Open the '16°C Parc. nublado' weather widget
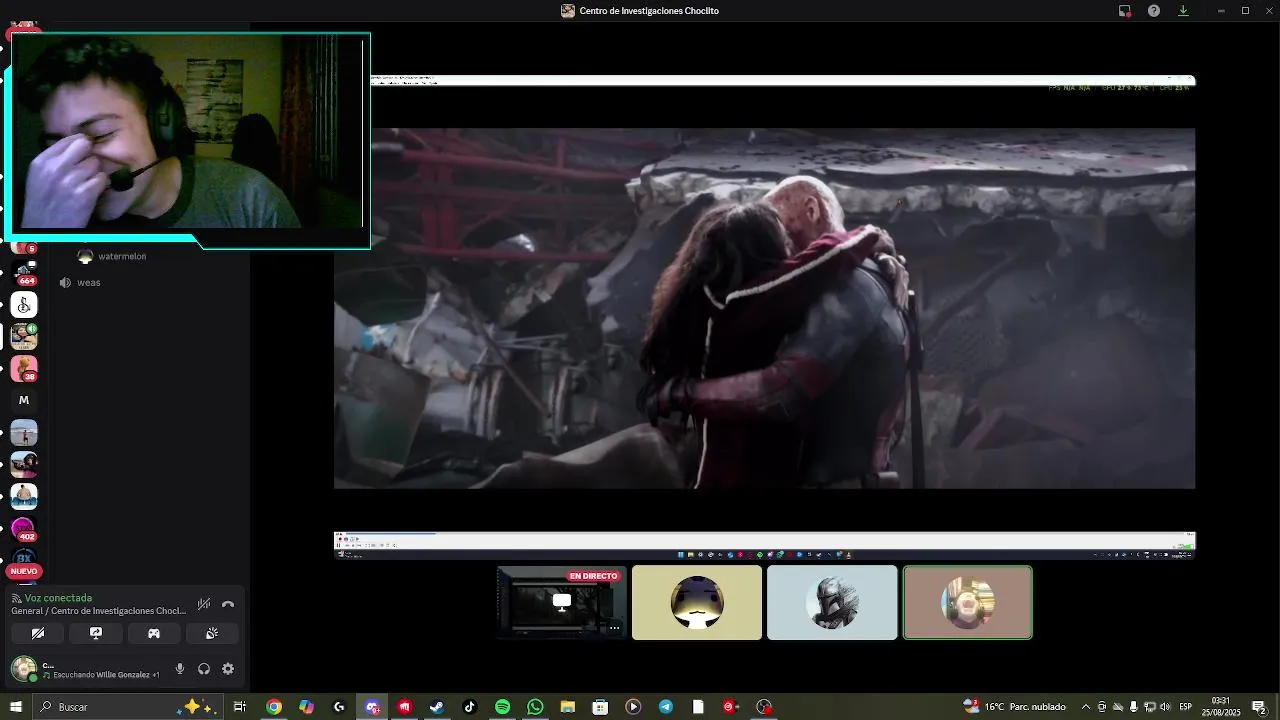Image resolution: width=1280 pixels, height=720 pixels. point(1015,707)
